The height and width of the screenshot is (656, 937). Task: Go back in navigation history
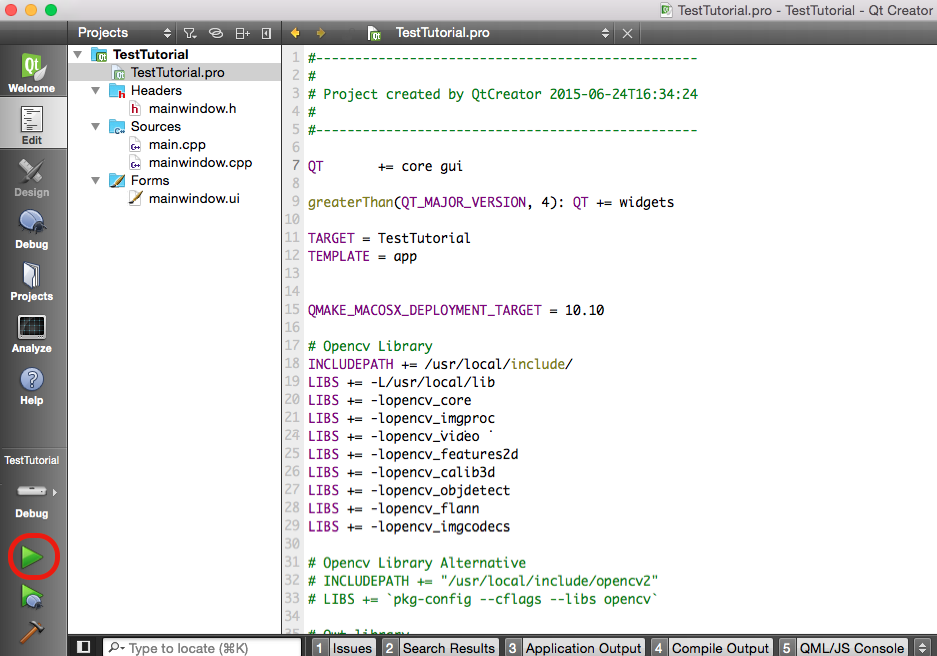point(295,33)
